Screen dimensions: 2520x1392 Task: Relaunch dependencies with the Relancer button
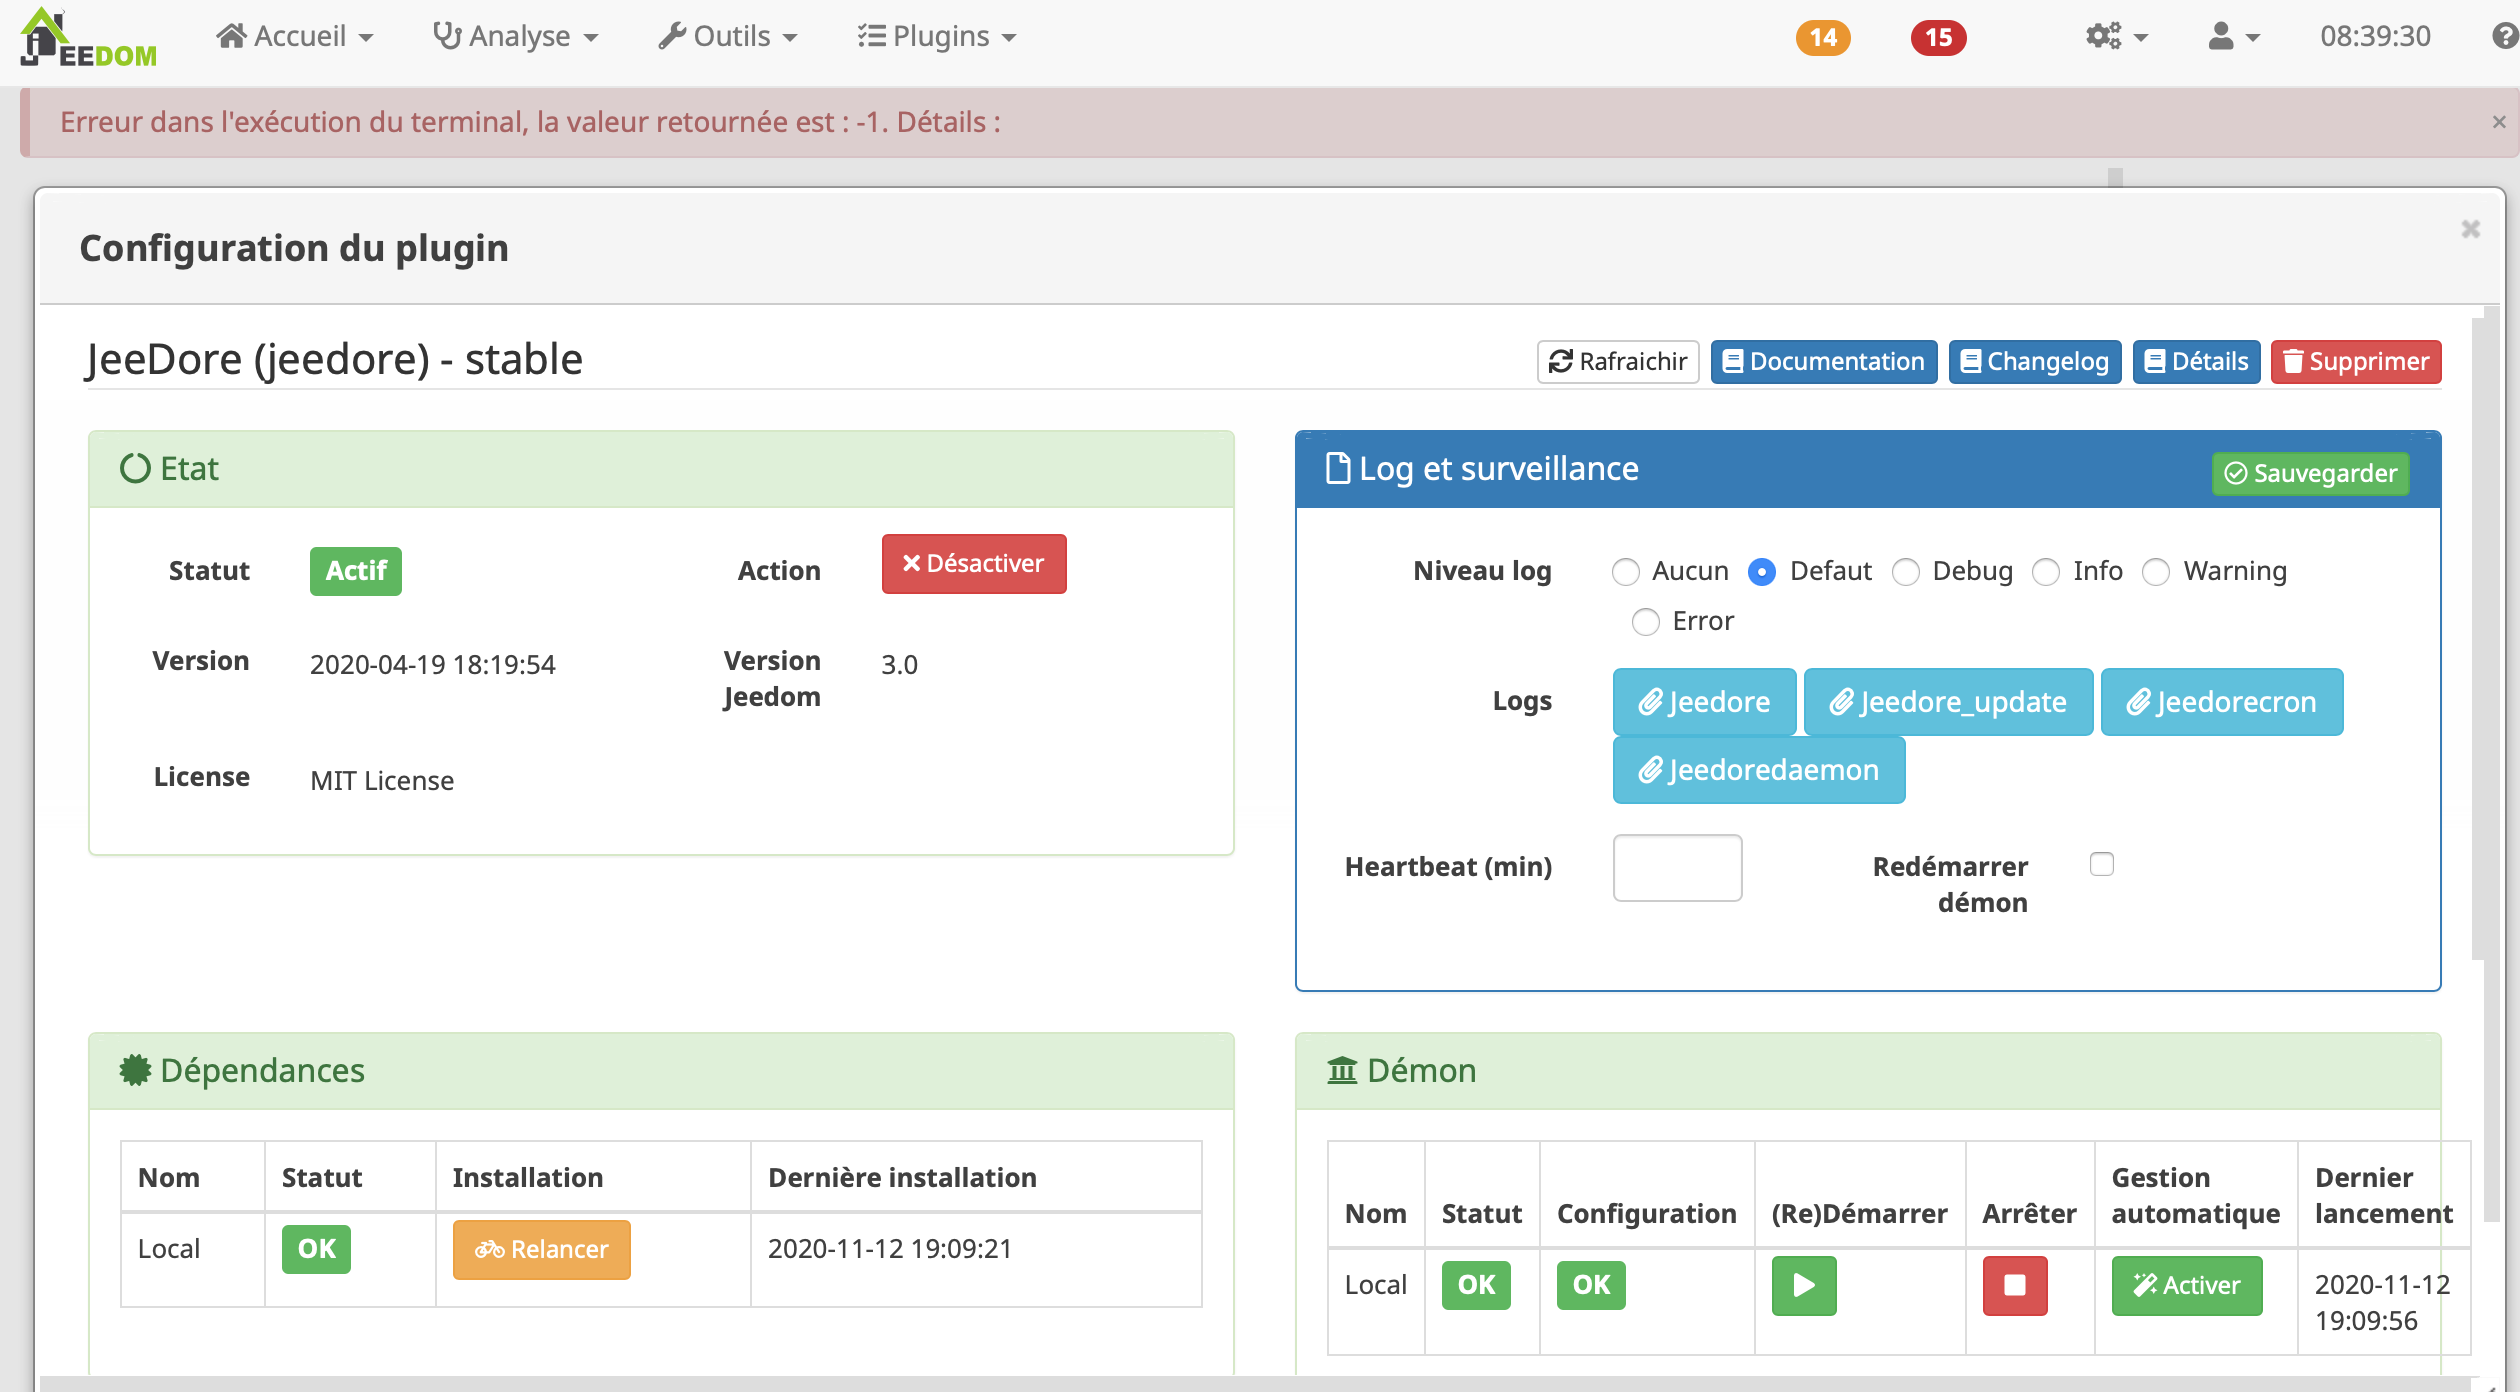point(541,1249)
